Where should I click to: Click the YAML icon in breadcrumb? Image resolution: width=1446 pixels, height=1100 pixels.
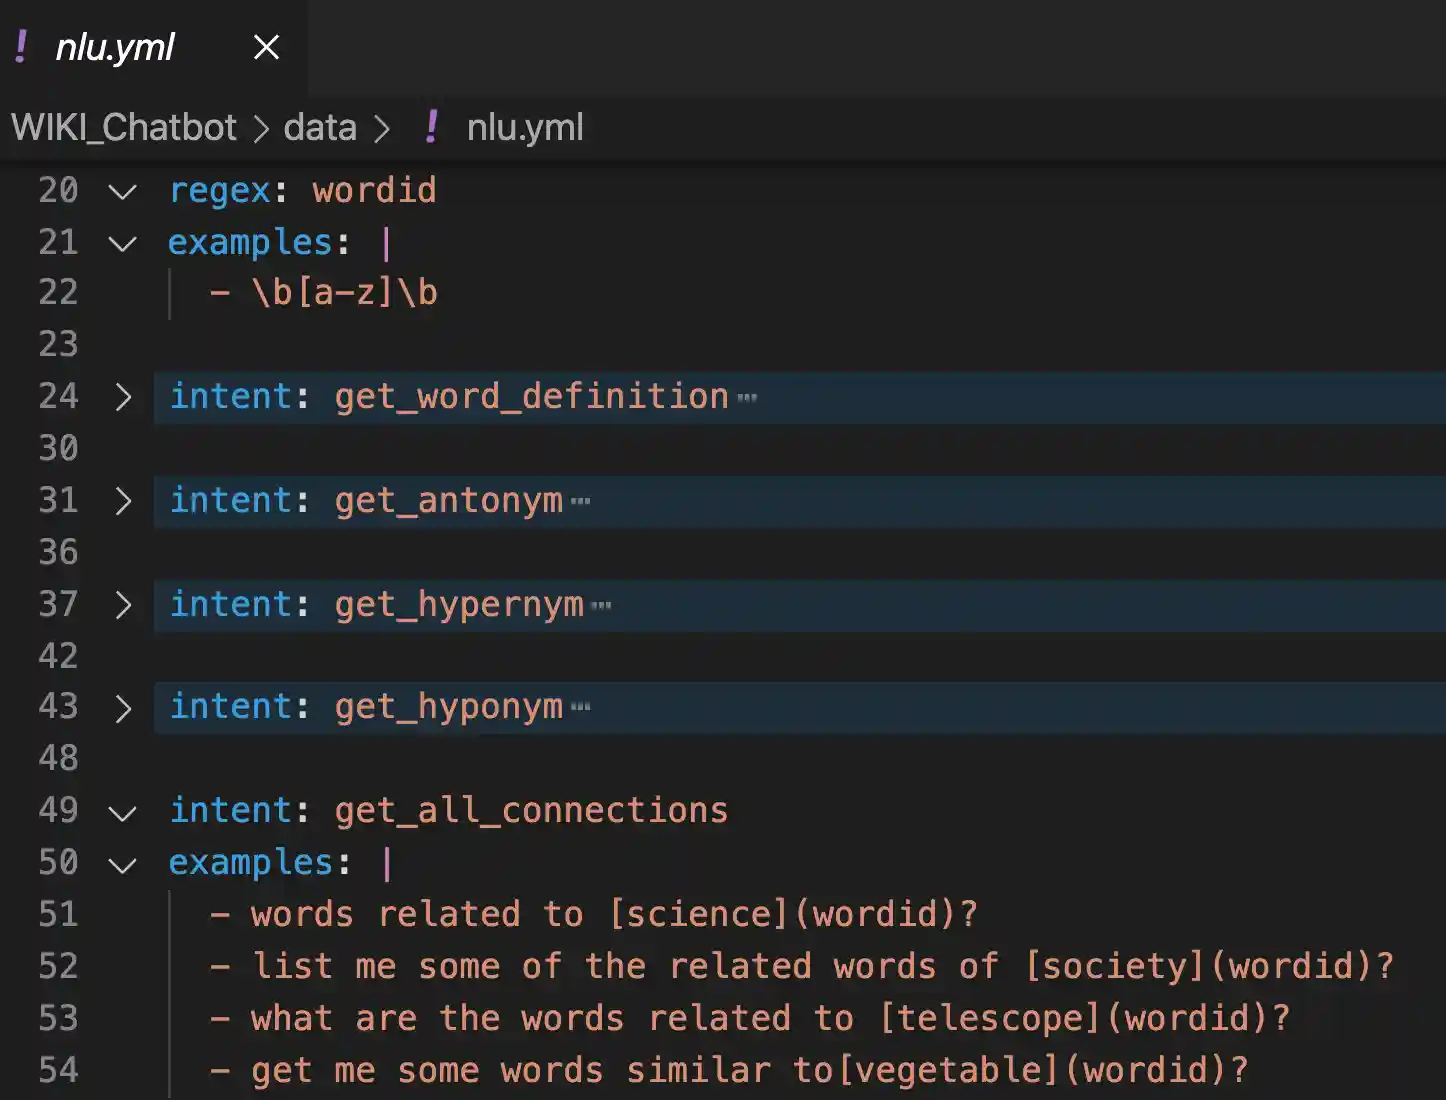tap(431, 128)
